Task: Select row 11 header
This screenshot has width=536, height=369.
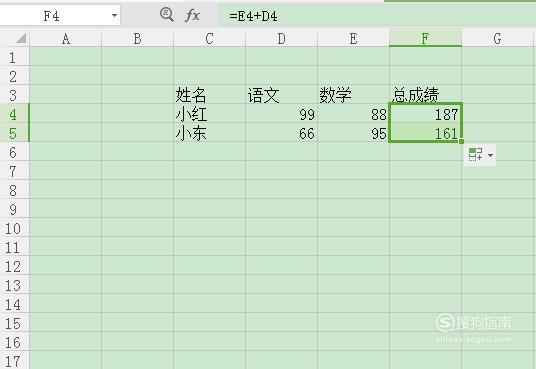Action: [14, 247]
